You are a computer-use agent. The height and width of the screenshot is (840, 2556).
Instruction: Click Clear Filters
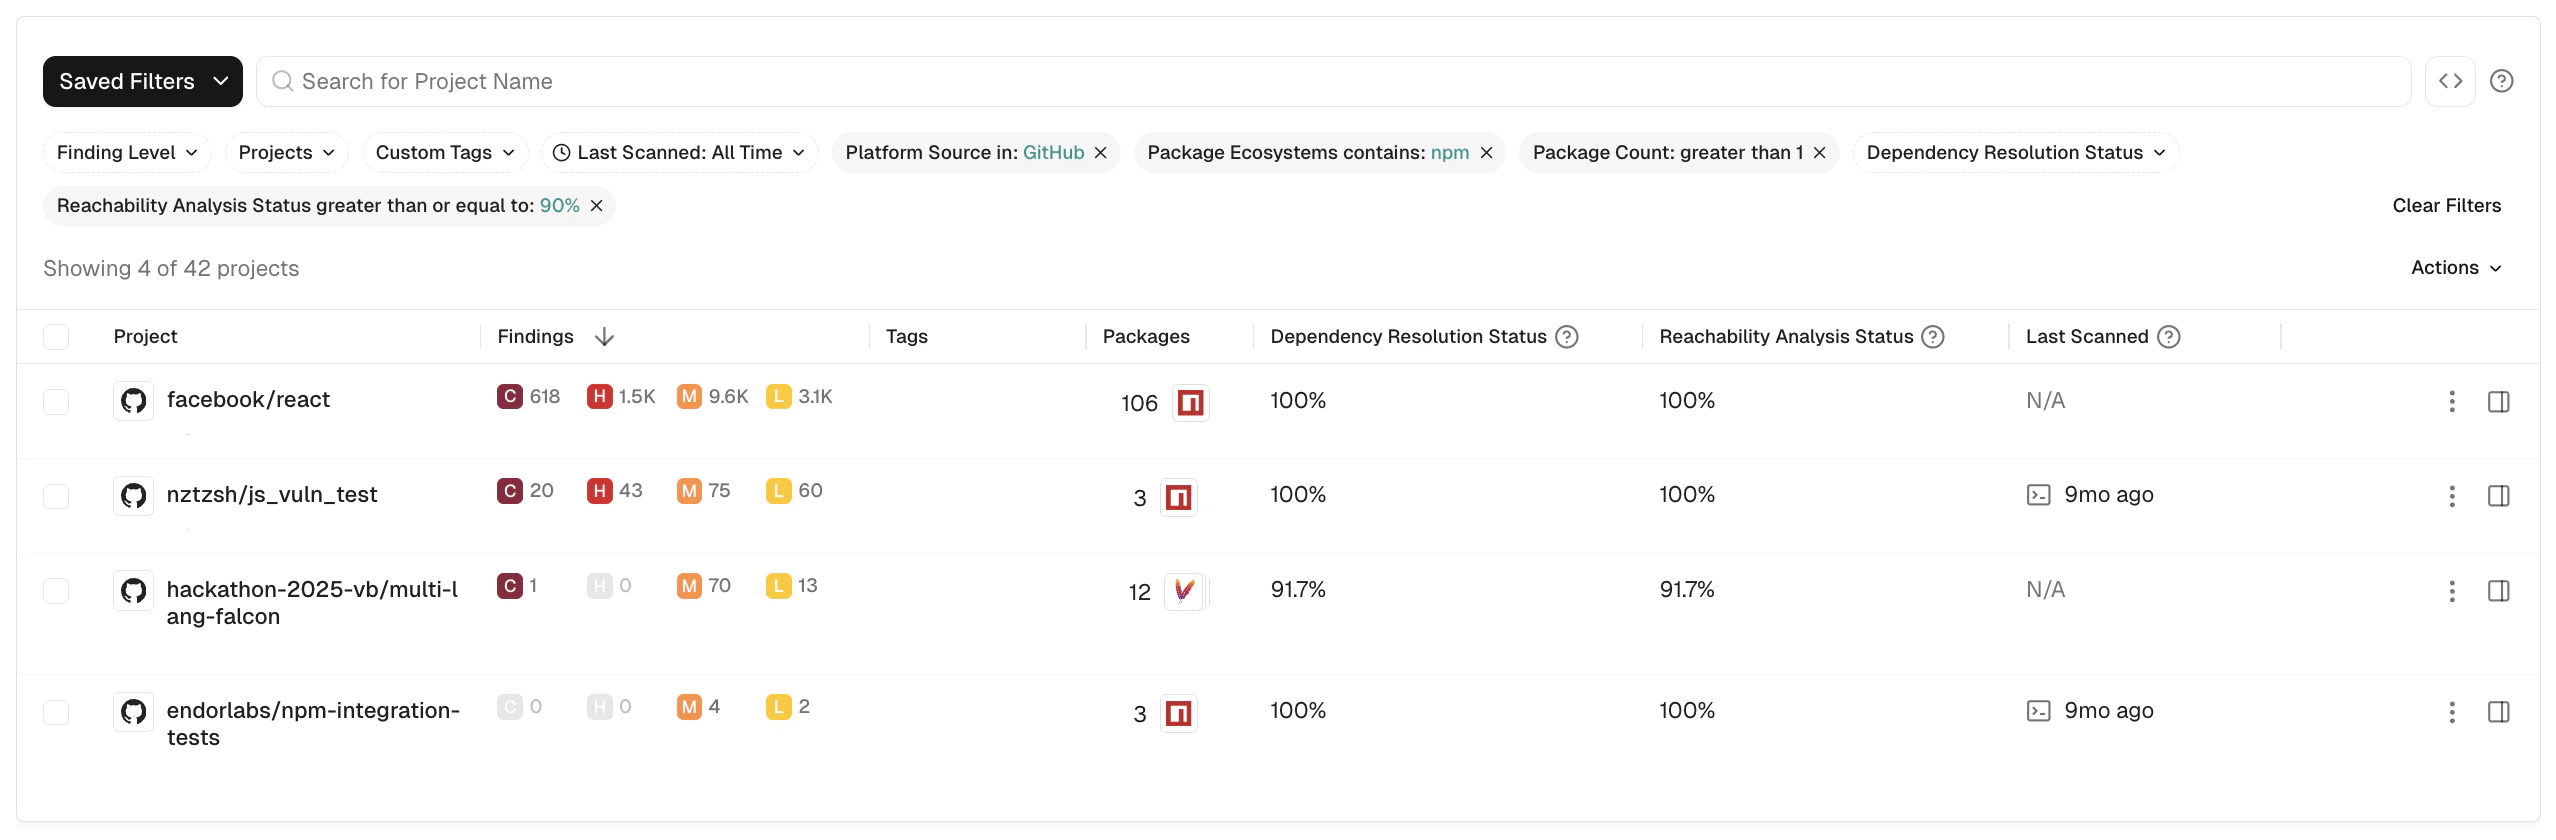2446,205
